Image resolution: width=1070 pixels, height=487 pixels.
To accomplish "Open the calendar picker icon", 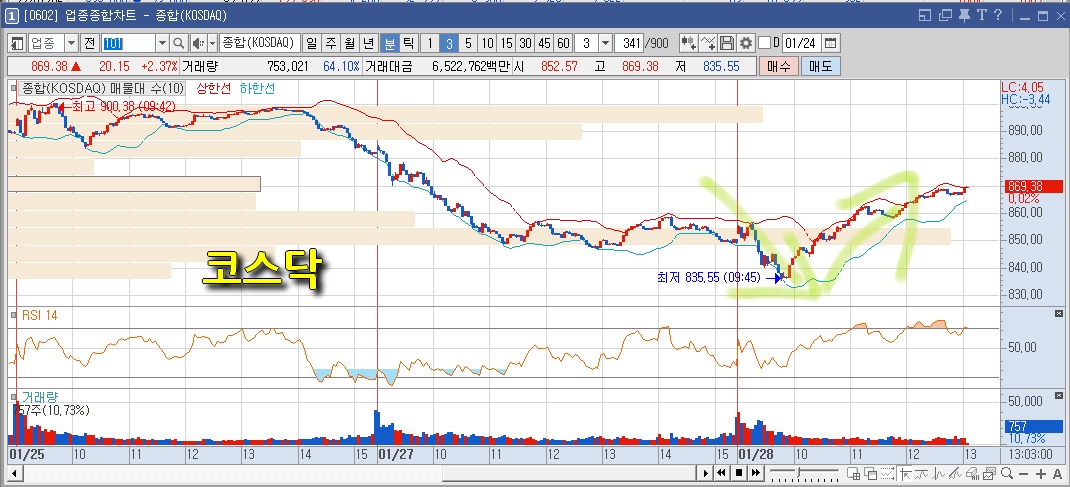I will [830, 44].
